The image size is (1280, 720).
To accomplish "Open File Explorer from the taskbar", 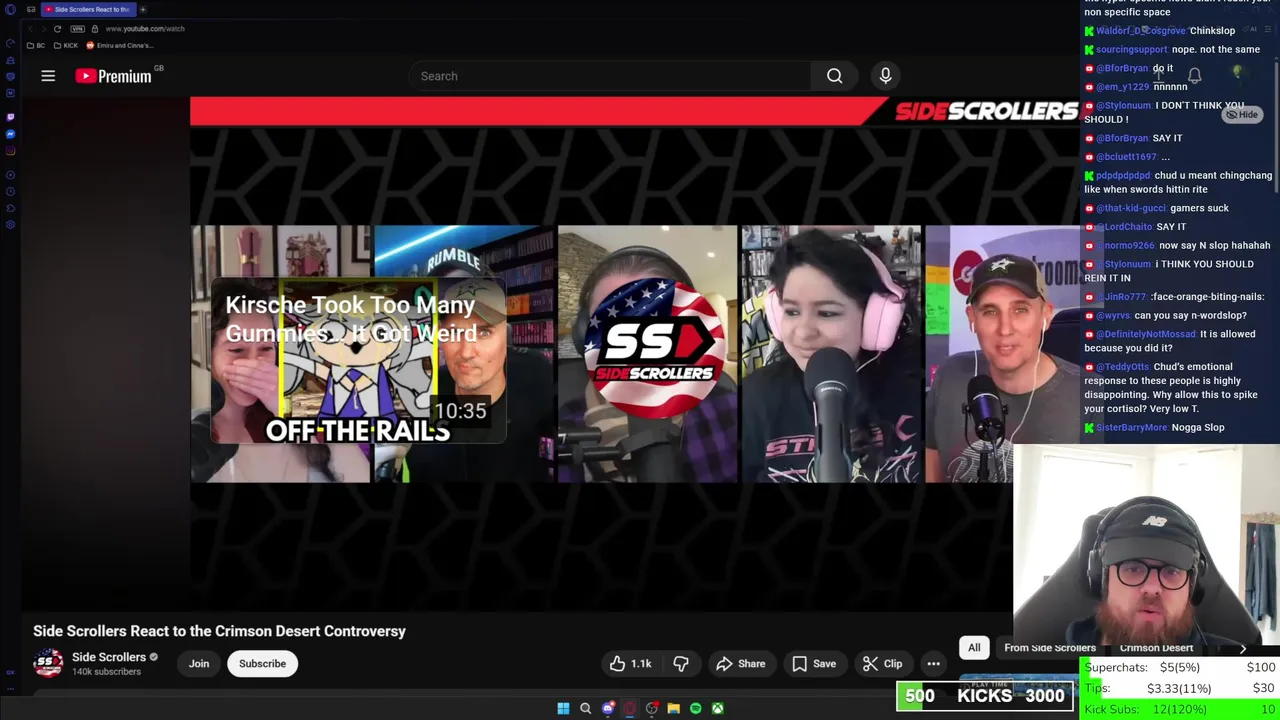I will (x=673, y=709).
